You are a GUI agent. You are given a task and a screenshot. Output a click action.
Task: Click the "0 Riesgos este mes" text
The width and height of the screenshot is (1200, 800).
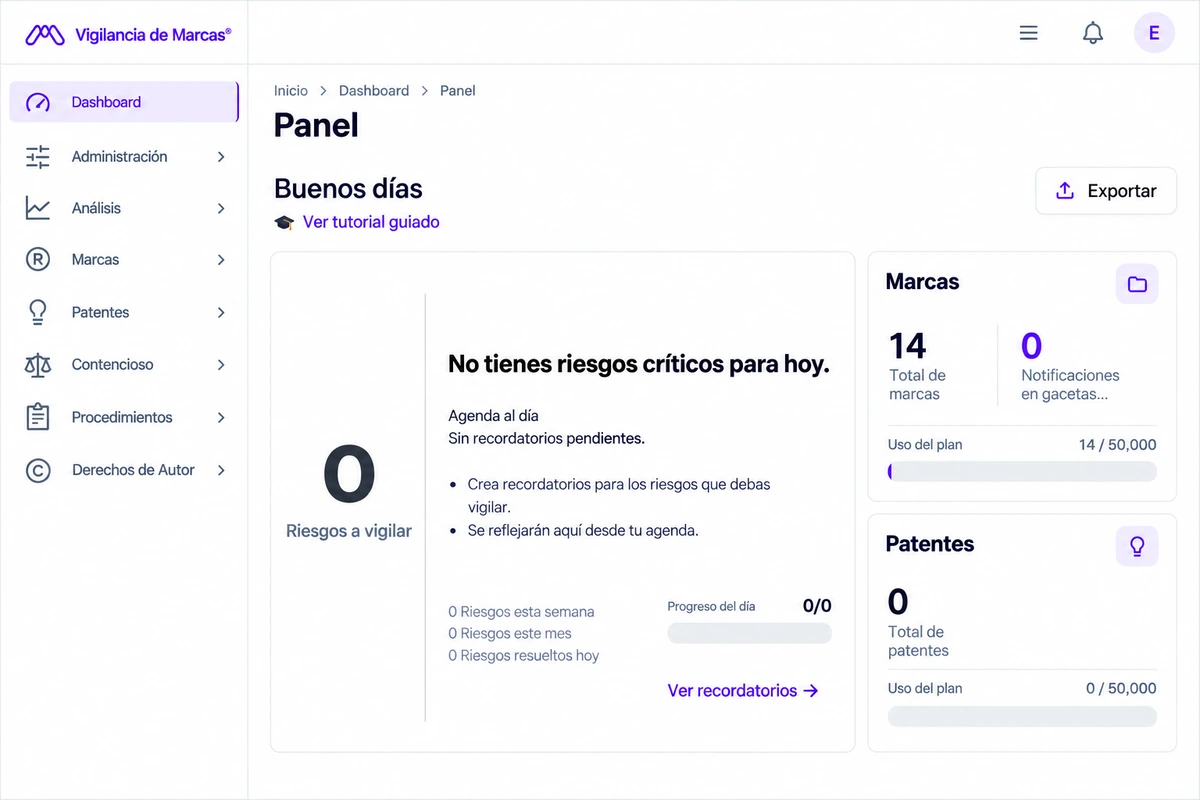[x=510, y=633]
